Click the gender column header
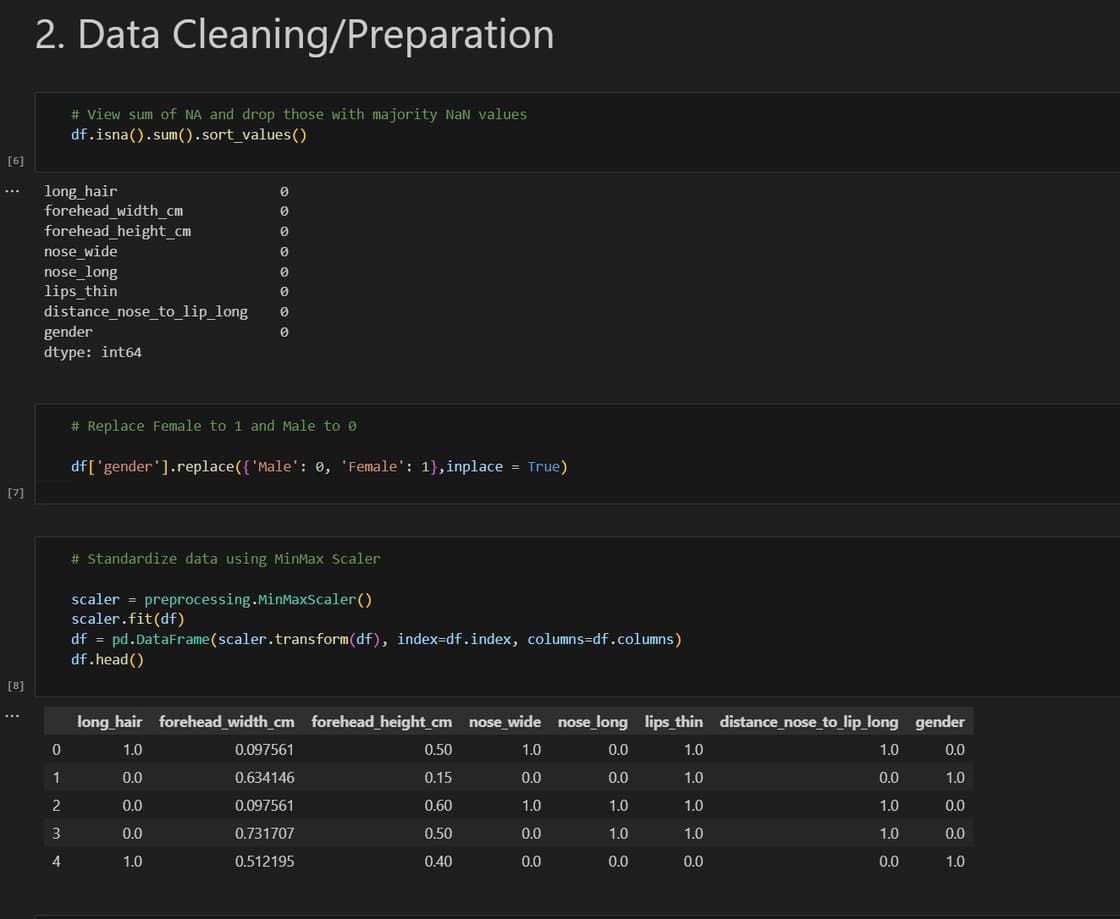This screenshot has height=919, width=1120. point(939,722)
